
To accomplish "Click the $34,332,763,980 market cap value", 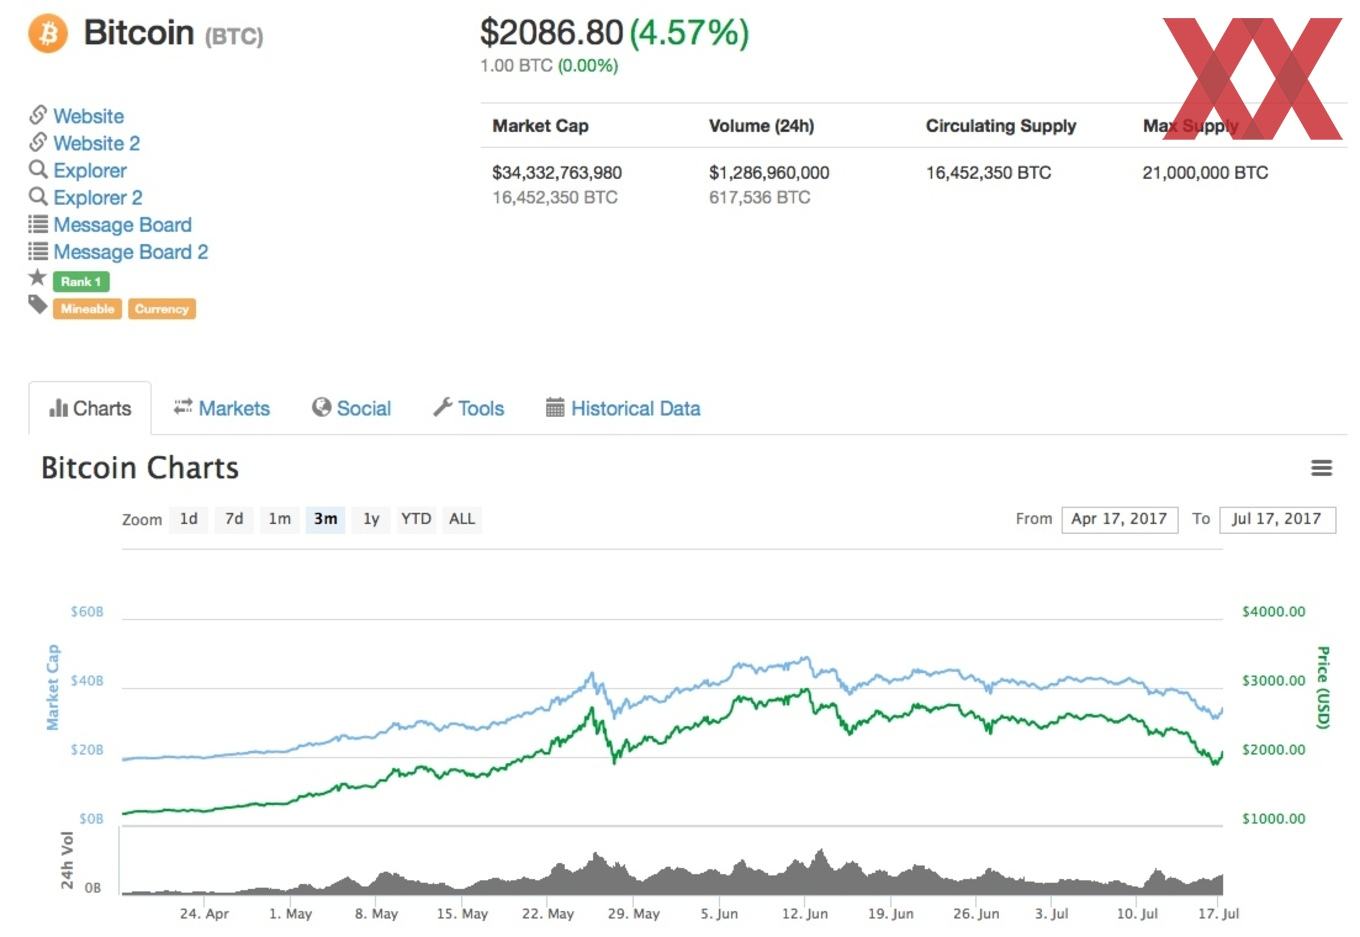I will pos(557,173).
